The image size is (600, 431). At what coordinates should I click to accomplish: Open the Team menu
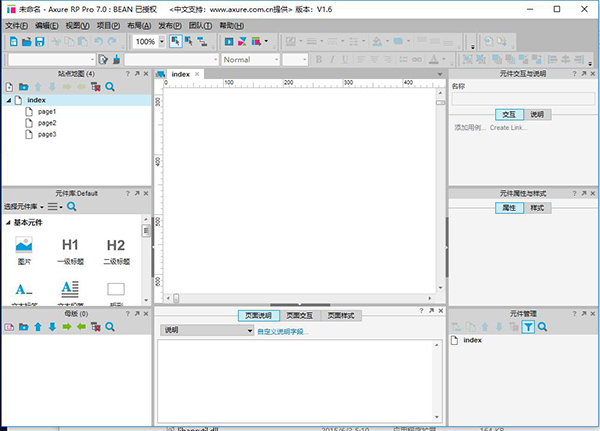pyautogui.click(x=200, y=26)
